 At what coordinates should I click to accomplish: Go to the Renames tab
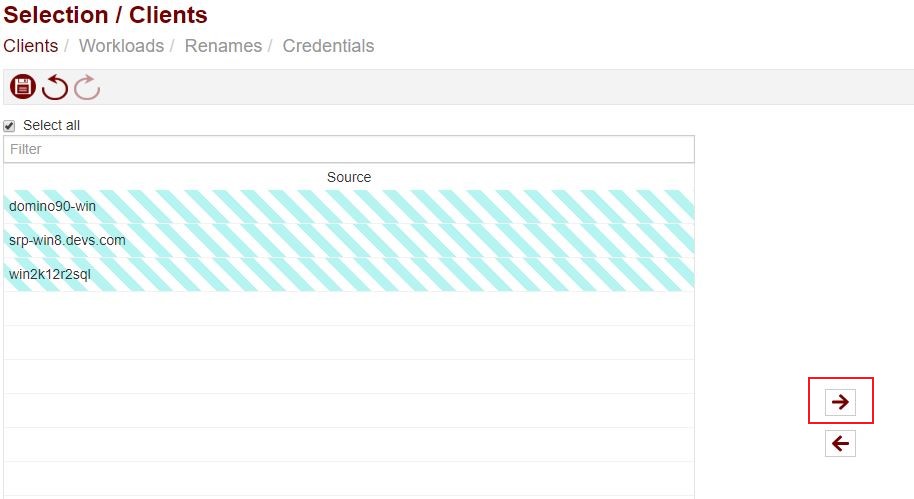[x=223, y=46]
